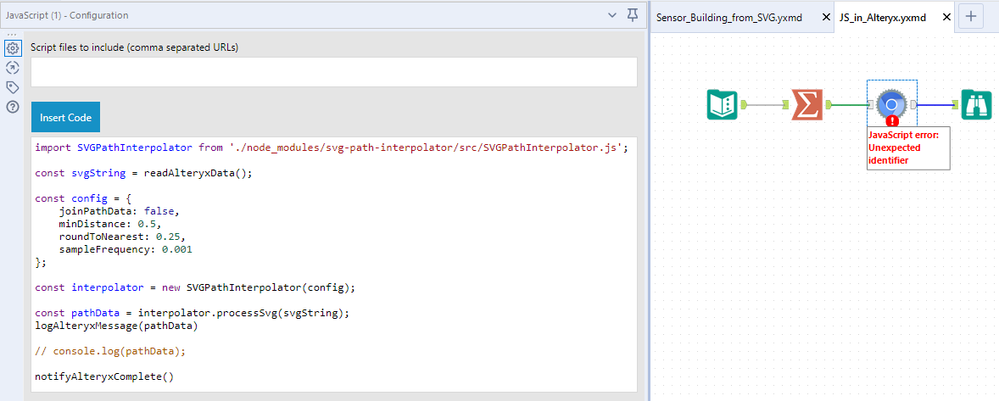
Task: Click the 'JavaScript (1) - Configuration' panel title
Action: [x=67, y=15]
